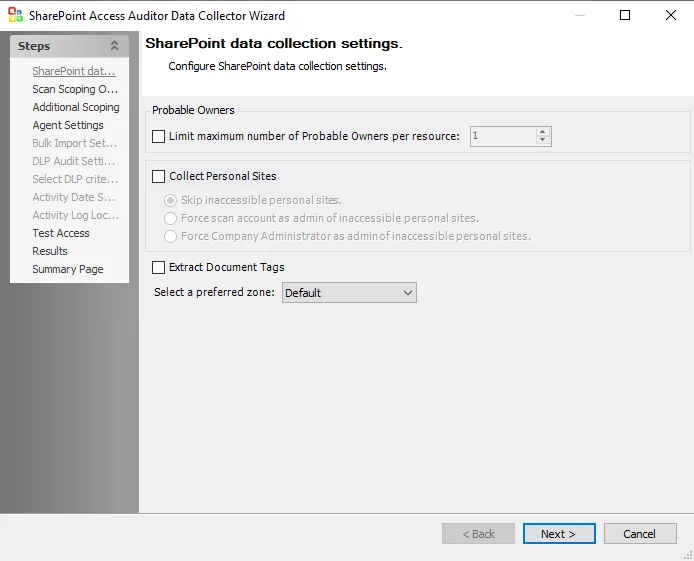The image size is (694, 561).
Task: Click the Steps panel header
Action: point(69,46)
